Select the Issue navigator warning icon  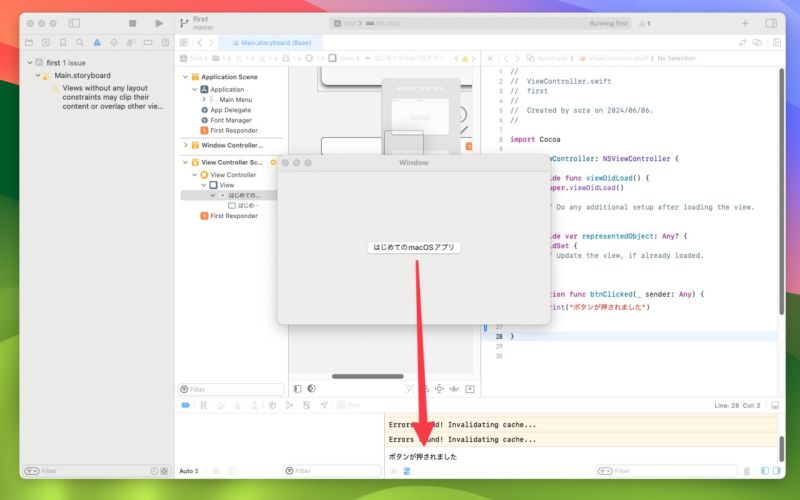[97, 42]
